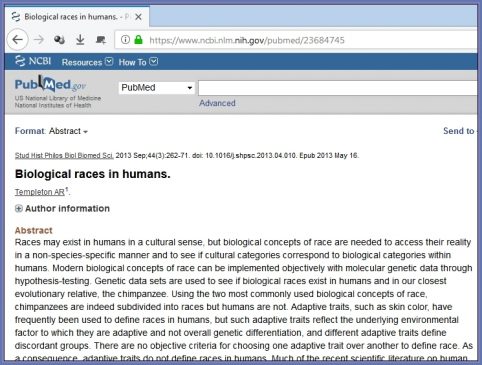Click the toolbar icon left of the address bar

(x=101, y=40)
